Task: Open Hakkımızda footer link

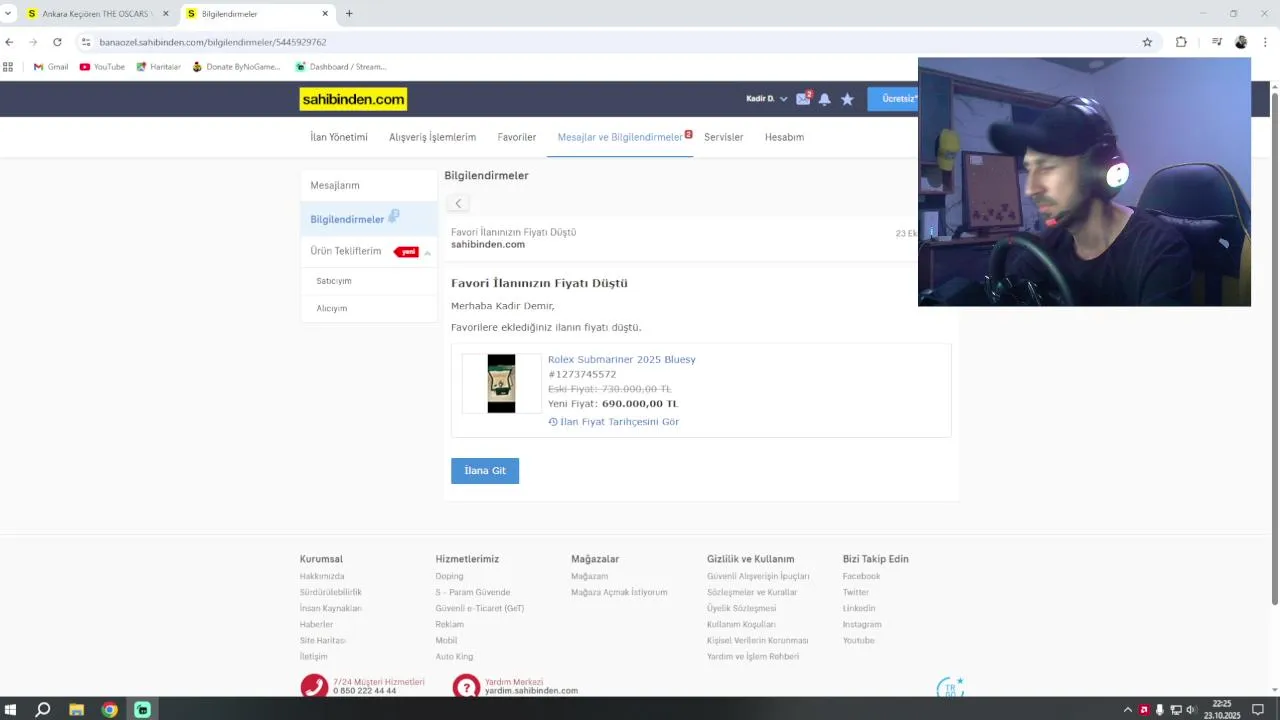Action: [322, 576]
